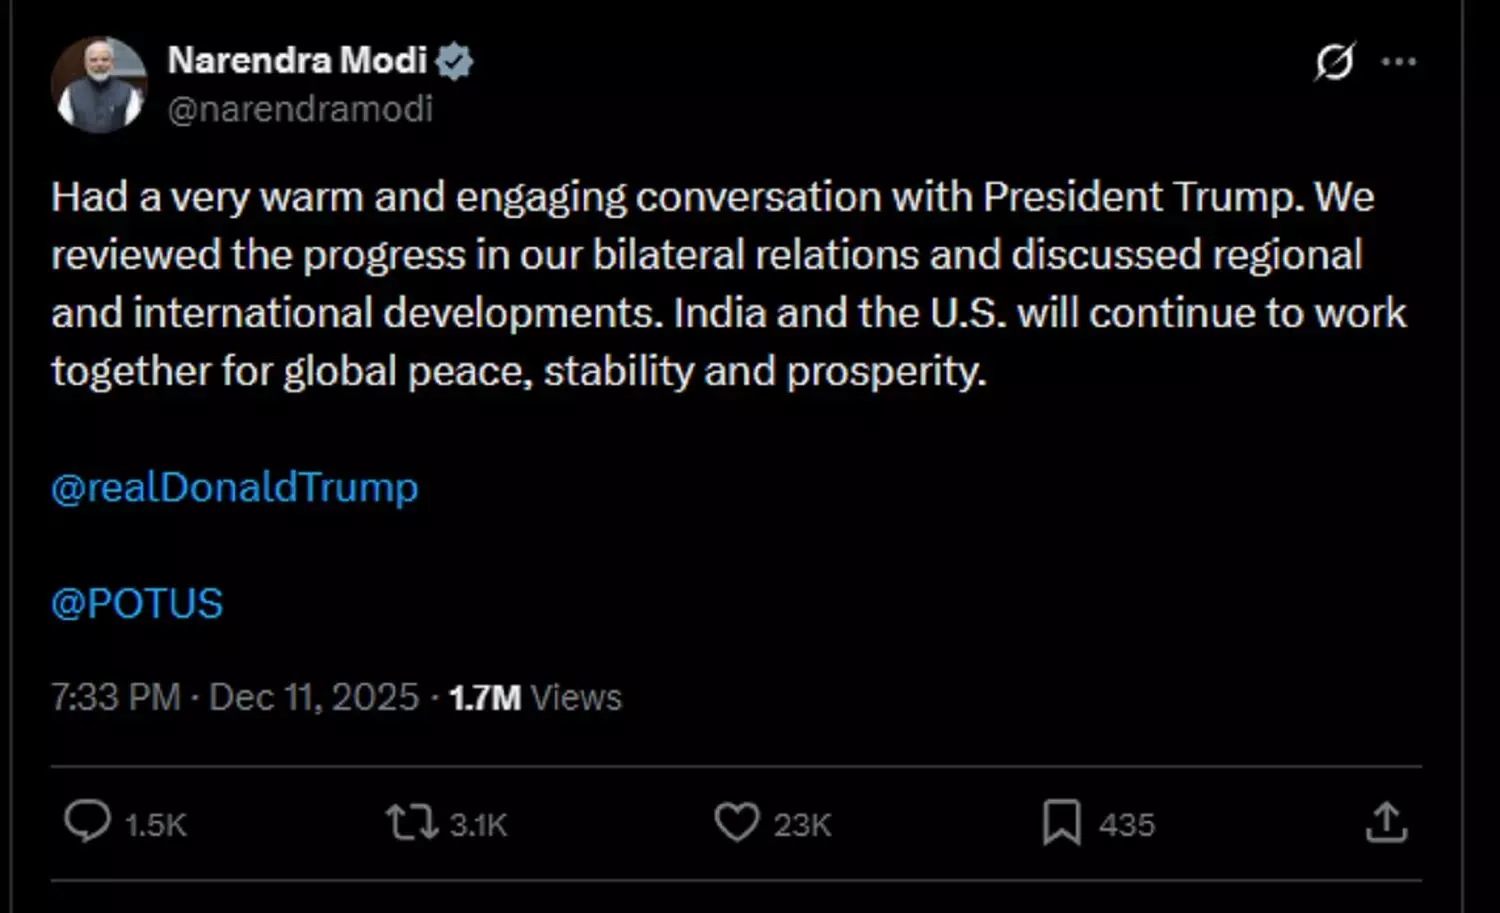Bookmark the post with bookmark icon
Viewport: 1500px width, 913px height.
(x=1061, y=823)
